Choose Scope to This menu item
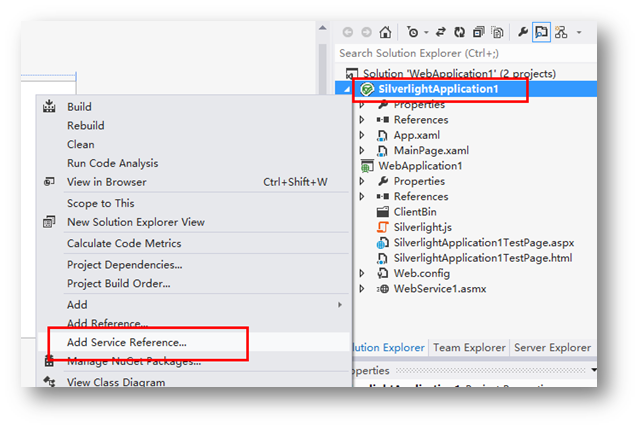The image size is (639, 429). pos(194,203)
